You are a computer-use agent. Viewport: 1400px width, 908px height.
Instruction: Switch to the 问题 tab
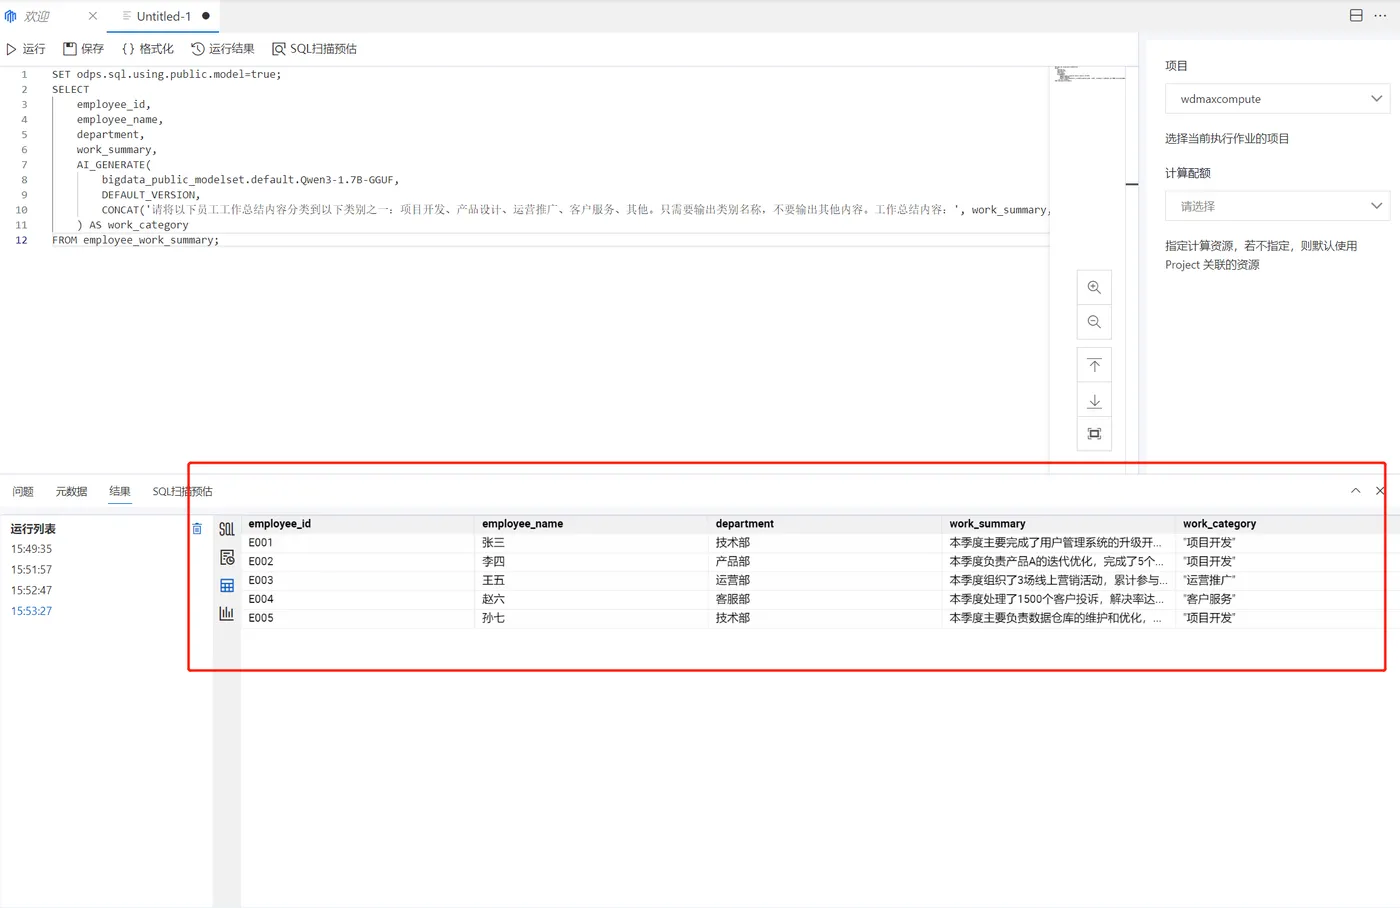coord(23,491)
